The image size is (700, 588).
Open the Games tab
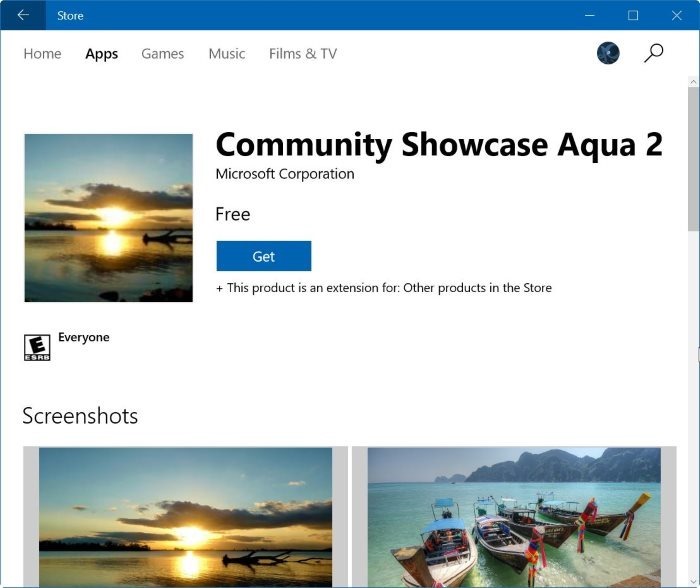(x=162, y=54)
